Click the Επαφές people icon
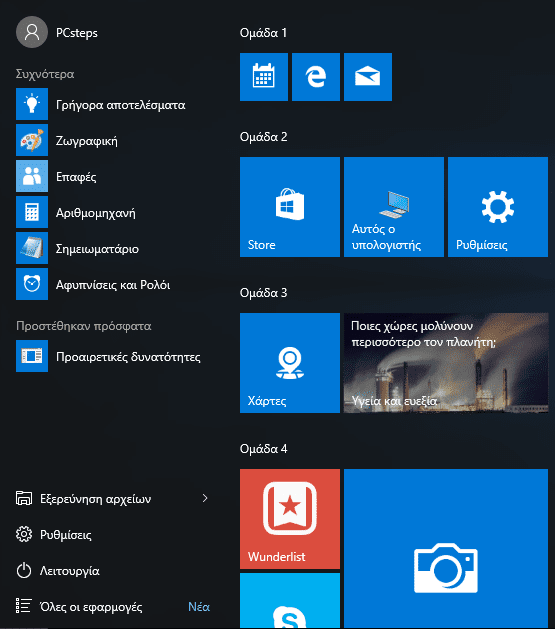 tap(32, 176)
